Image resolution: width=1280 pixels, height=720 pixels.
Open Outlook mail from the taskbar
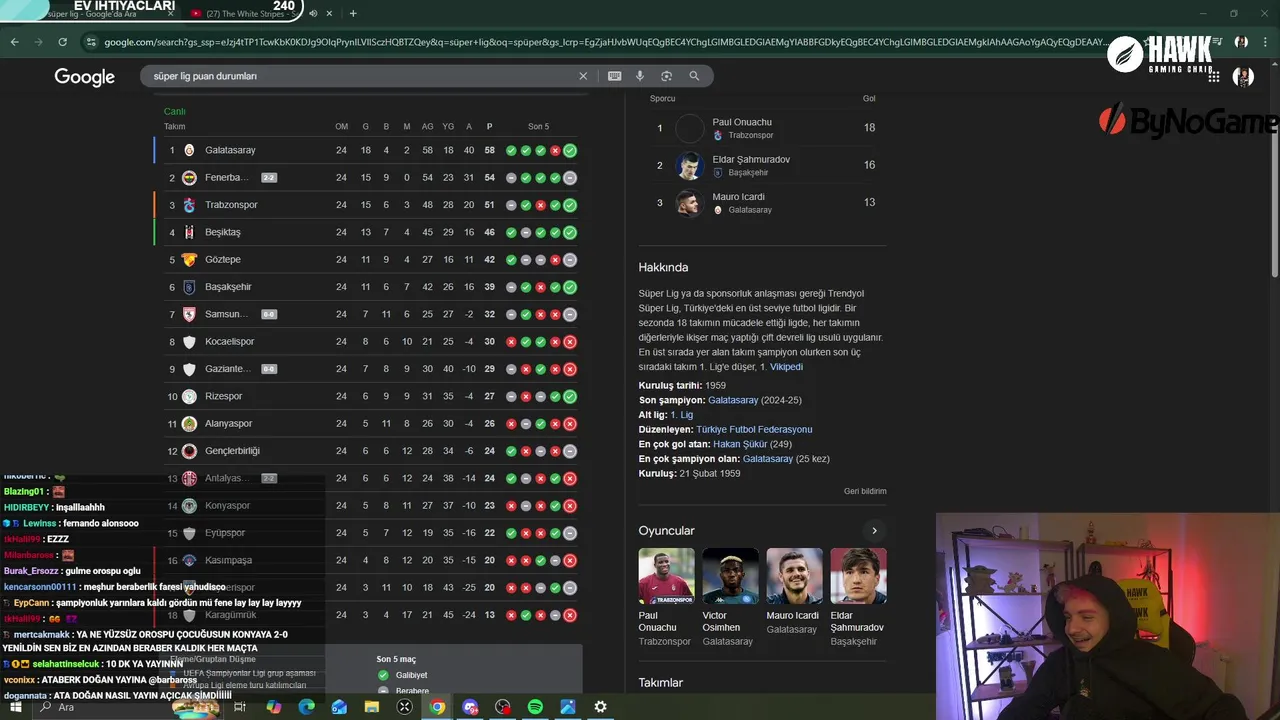point(339,707)
